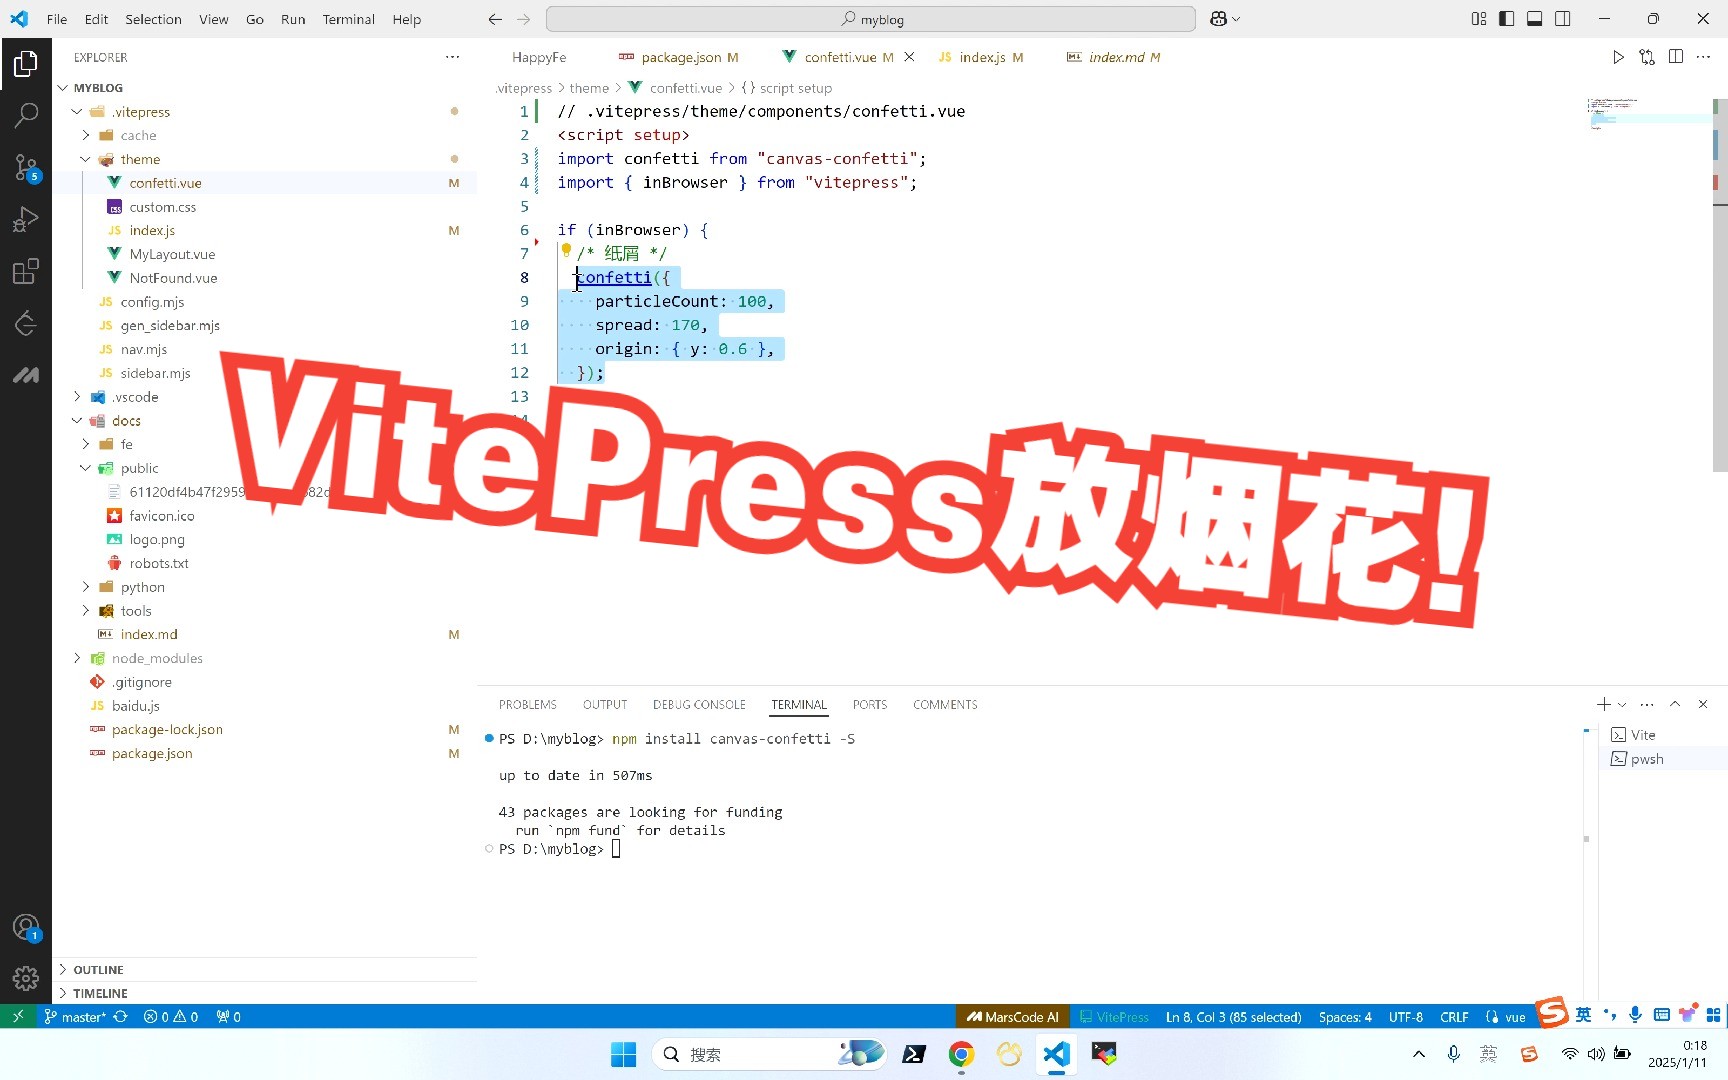Open Source Control view with badge
Viewport: 1728px width, 1080px height.
pos(26,168)
